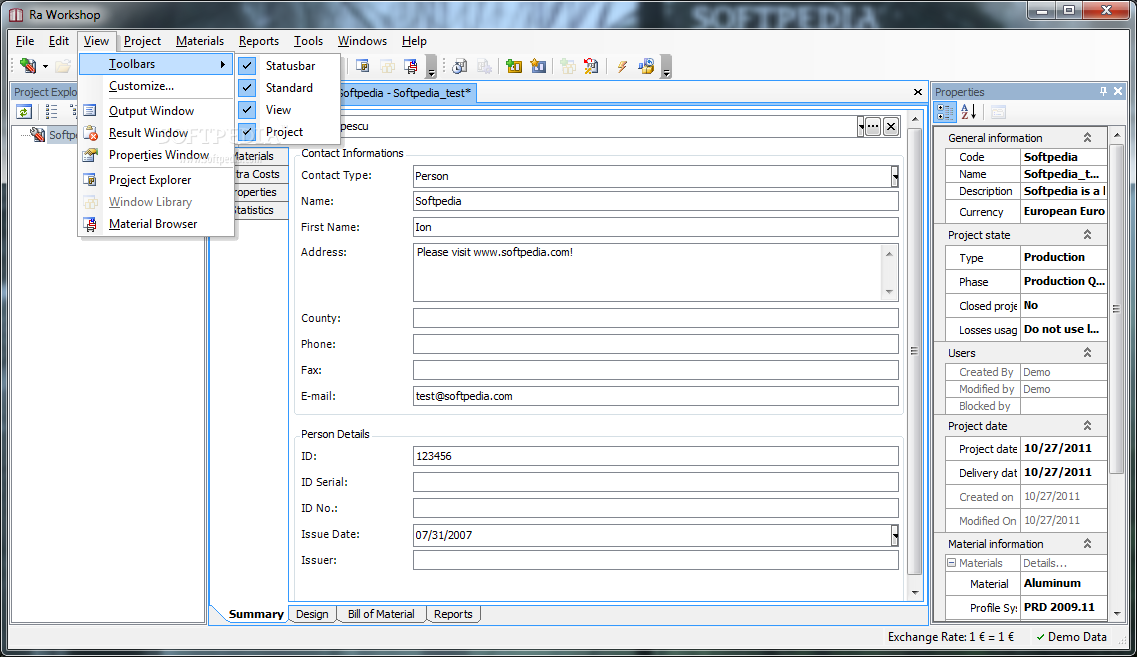Click the Ra Workshop title bar icon

tap(16, 15)
